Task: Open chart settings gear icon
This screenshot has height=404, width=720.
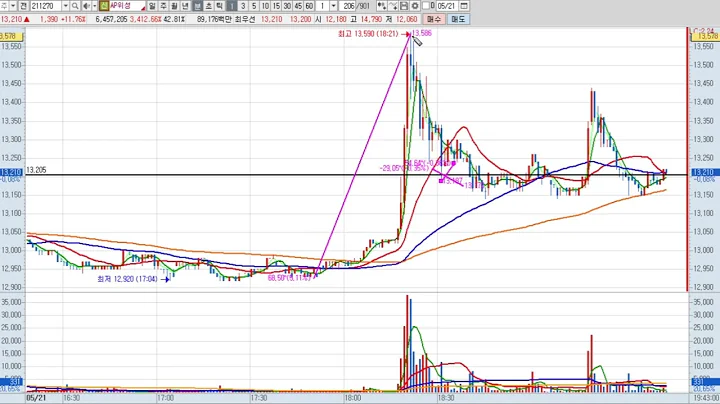Action: point(415,6)
